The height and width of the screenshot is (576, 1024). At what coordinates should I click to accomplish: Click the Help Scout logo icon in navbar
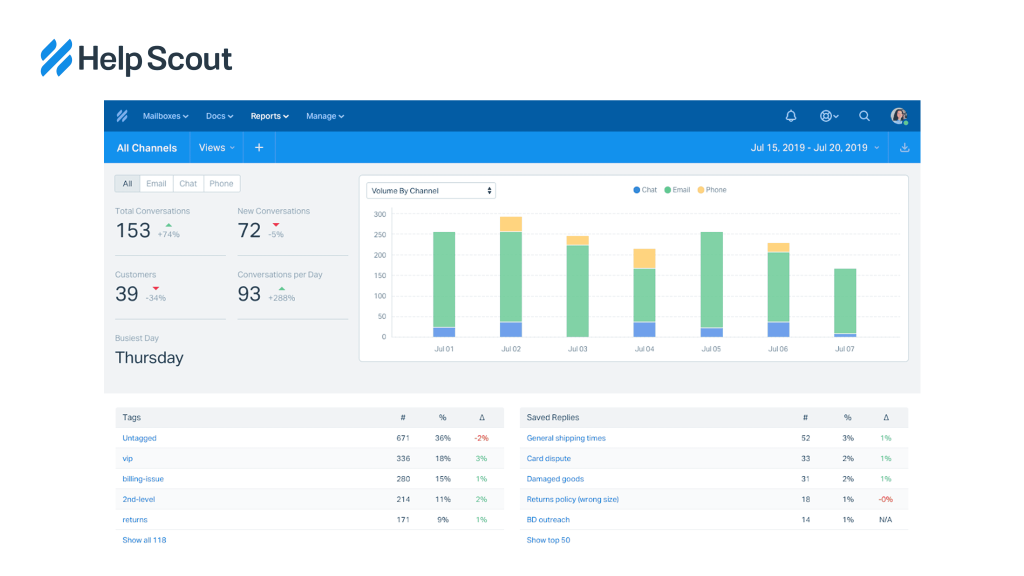click(x=122, y=116)
